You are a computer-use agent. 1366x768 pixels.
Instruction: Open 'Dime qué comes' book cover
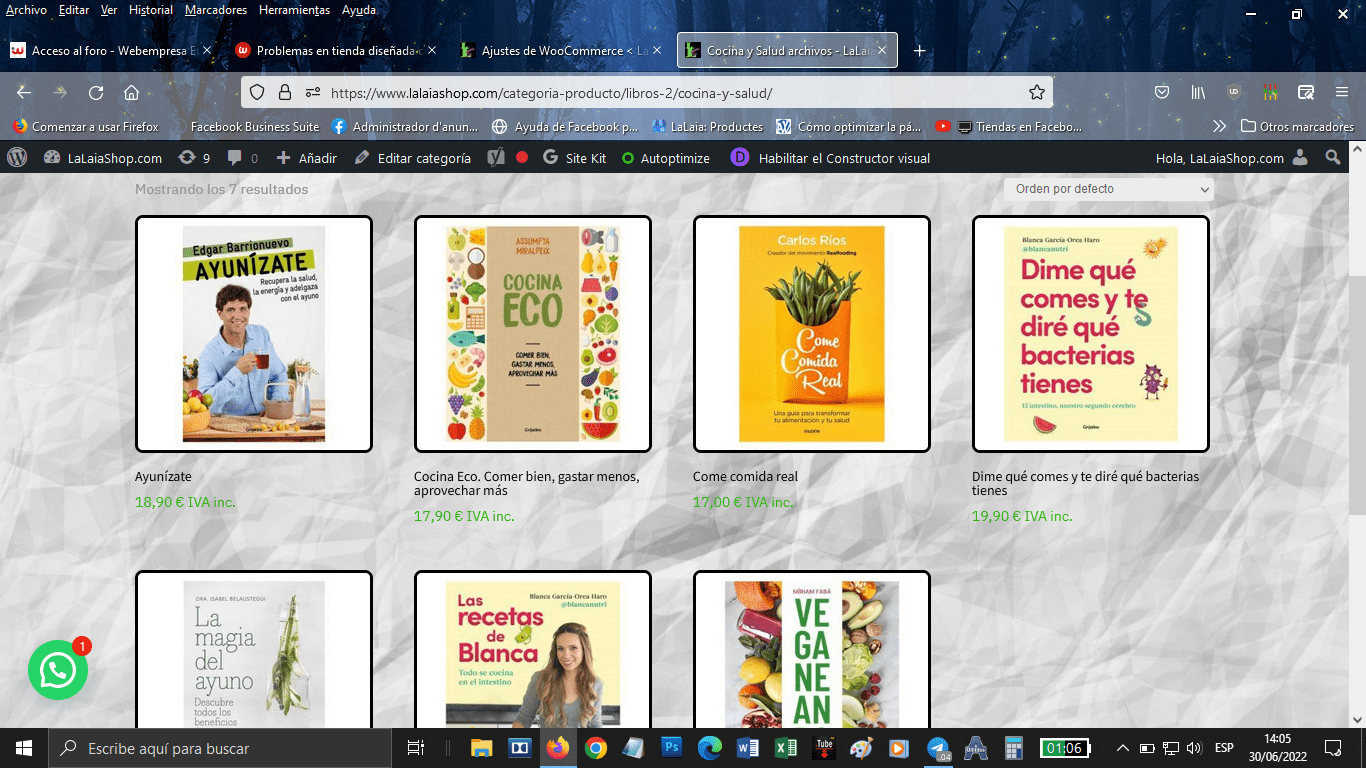point(1091,334)
